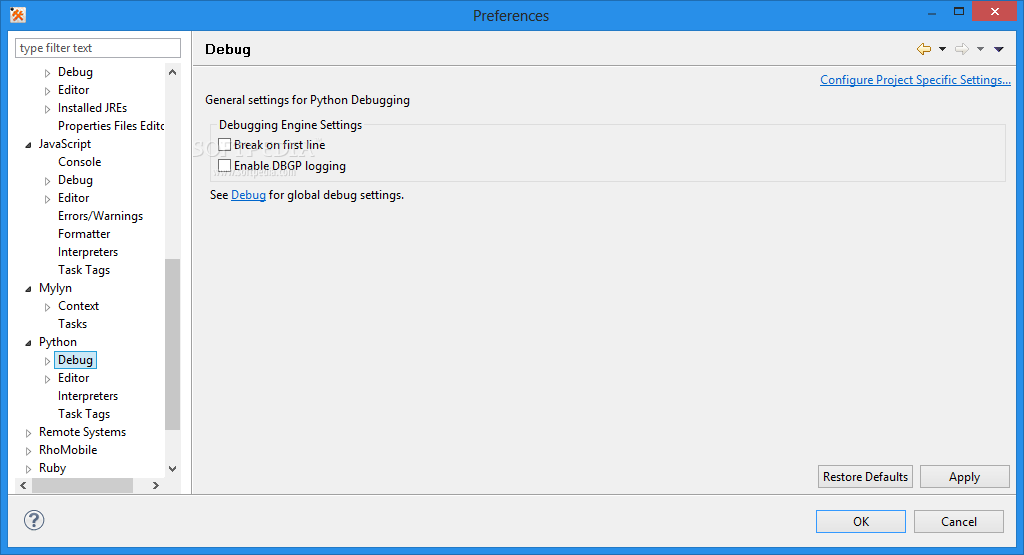Click the application icon in title bar
The image size is (1024, 555).
coord(18,14)
